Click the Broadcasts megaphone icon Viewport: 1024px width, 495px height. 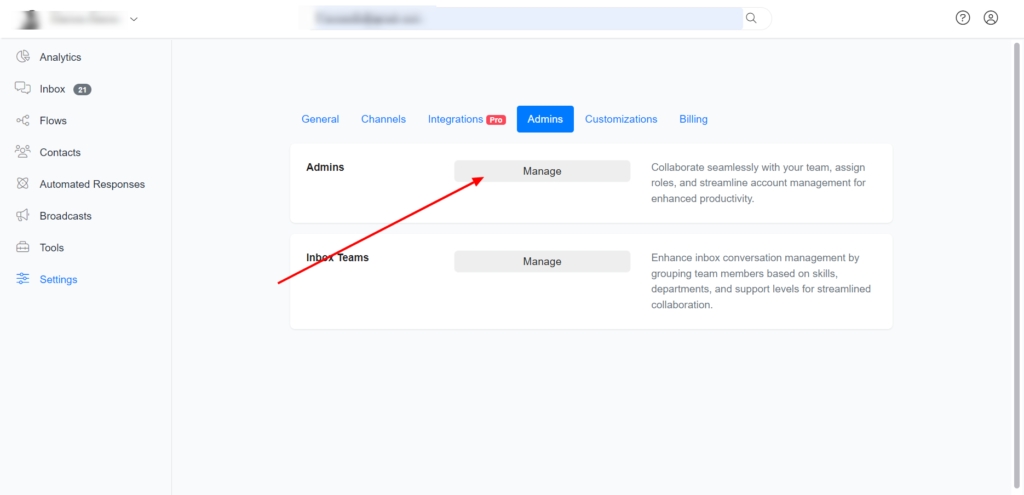pos(23,216)
